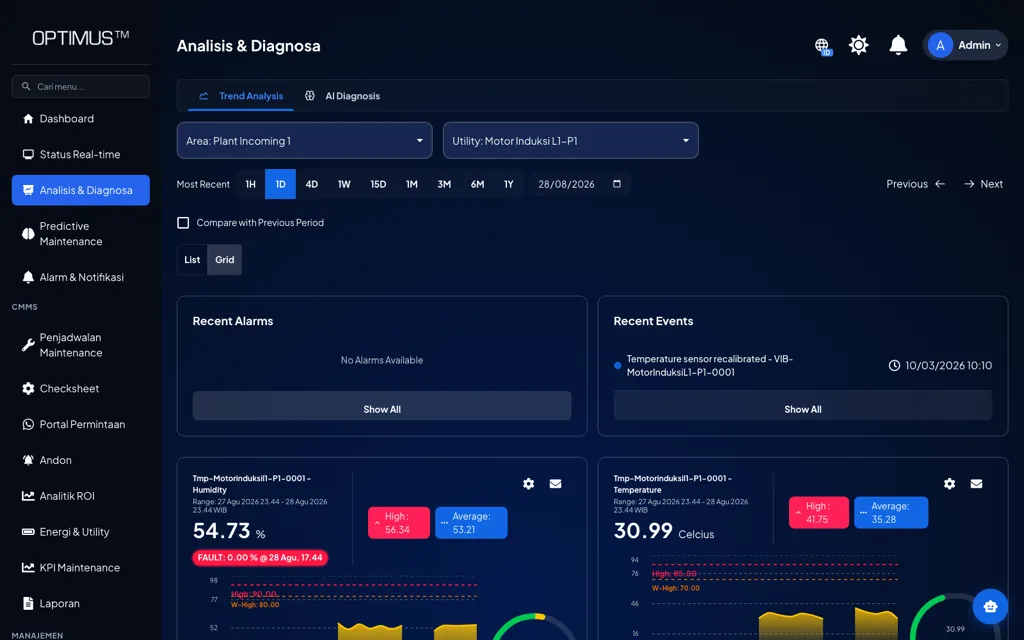Click Humidity Average 53.21 badge
Viewport: 1024px width, 640px height.
471,522
